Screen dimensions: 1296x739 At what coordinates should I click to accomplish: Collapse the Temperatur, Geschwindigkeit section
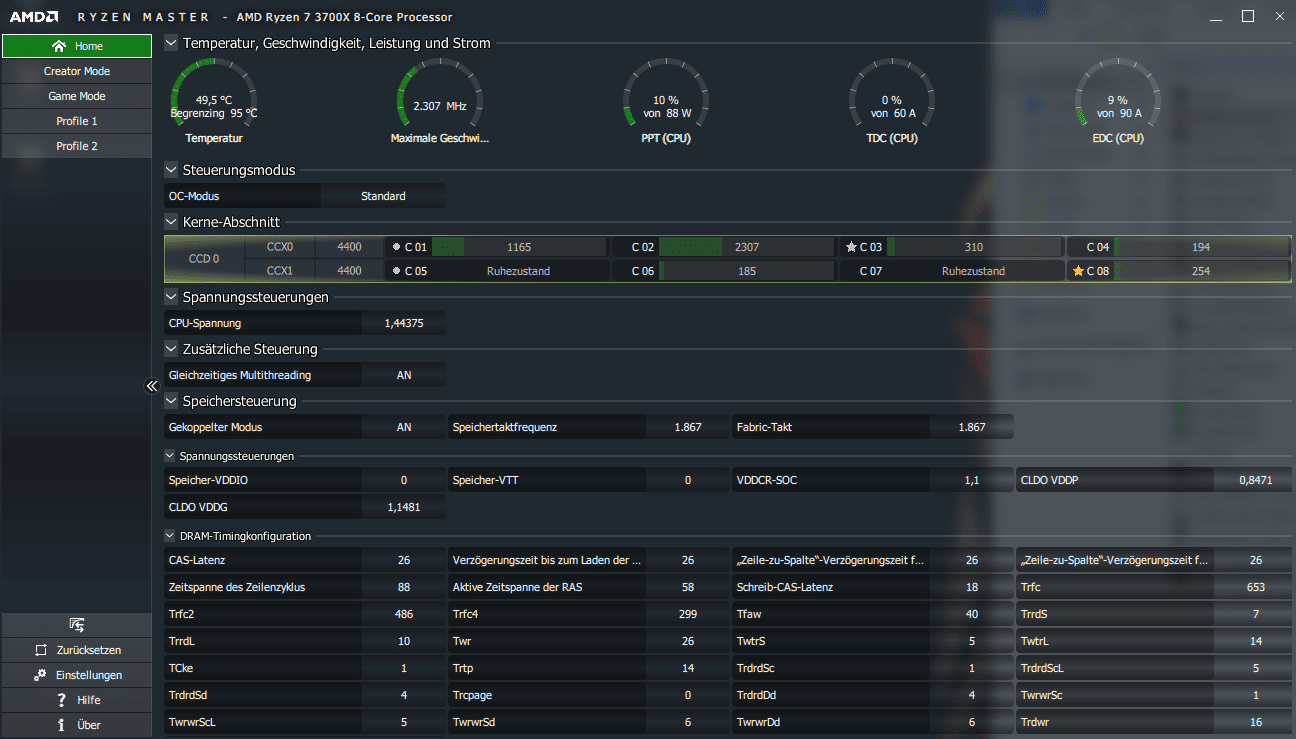pos(171,43)
